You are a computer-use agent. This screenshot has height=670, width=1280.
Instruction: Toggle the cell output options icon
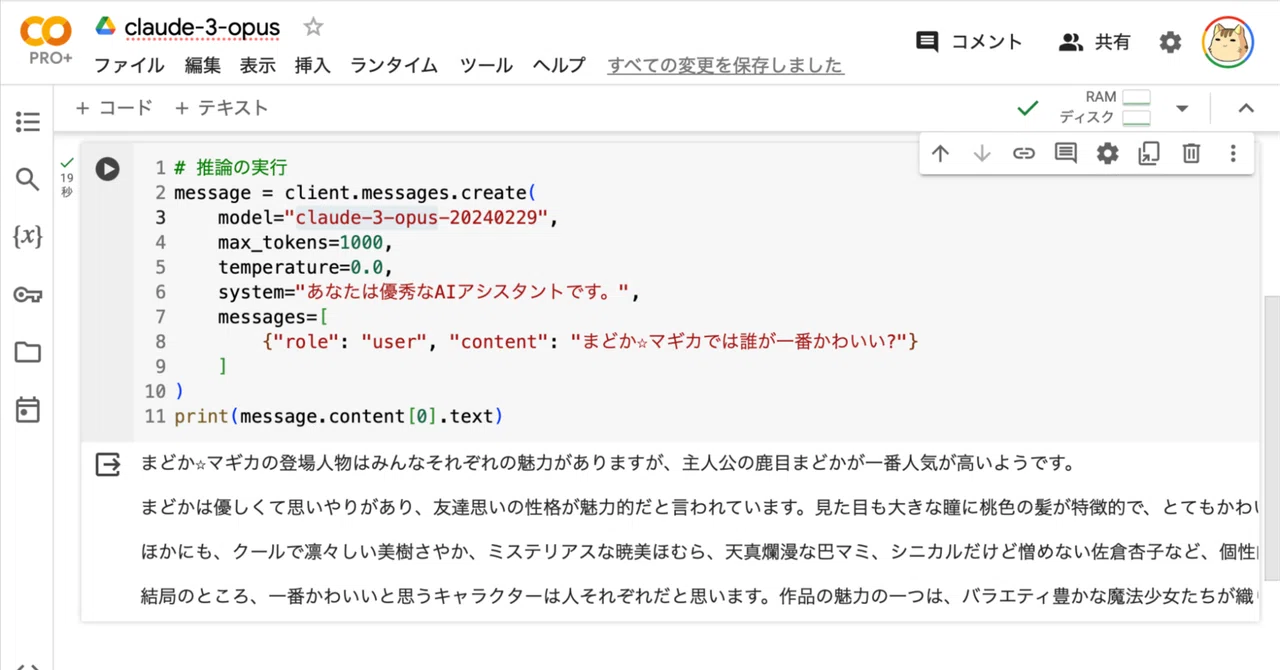[x=107, y=464]
